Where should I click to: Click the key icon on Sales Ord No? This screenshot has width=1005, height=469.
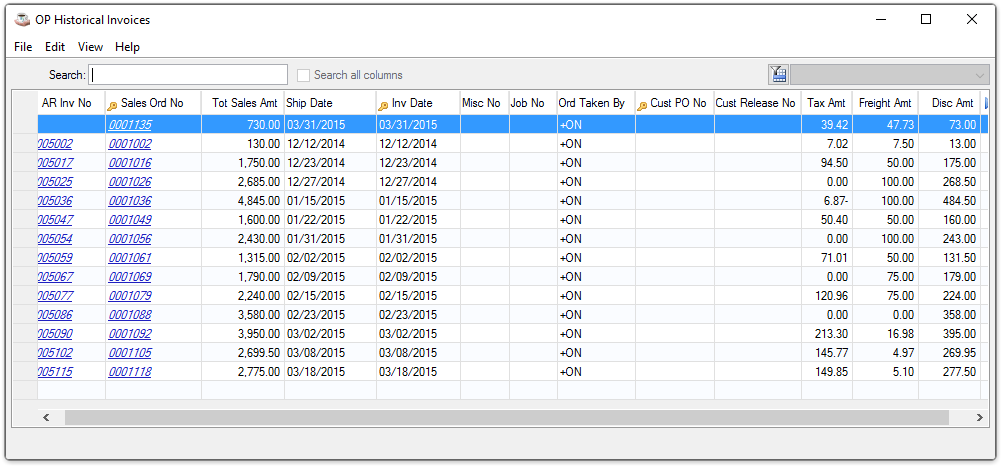(x=112, y=104)
